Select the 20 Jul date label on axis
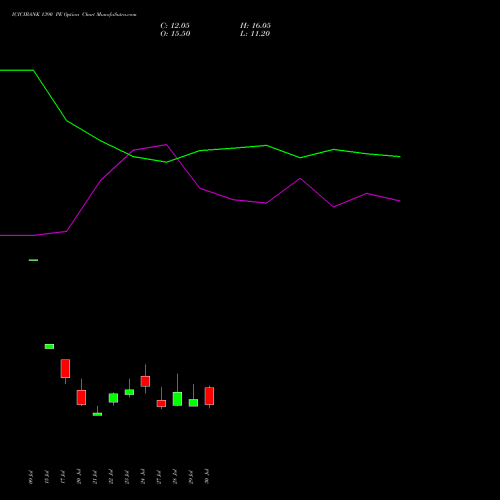Image resolution: width=500 pixels, height=500 pixels. [x=79, y=476]
